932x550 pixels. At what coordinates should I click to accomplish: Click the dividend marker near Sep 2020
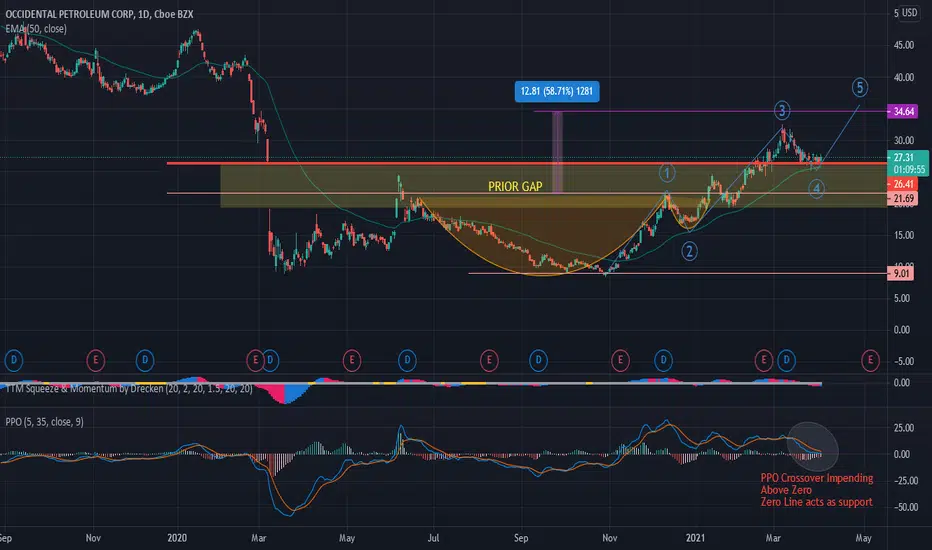tap(539, 360)
